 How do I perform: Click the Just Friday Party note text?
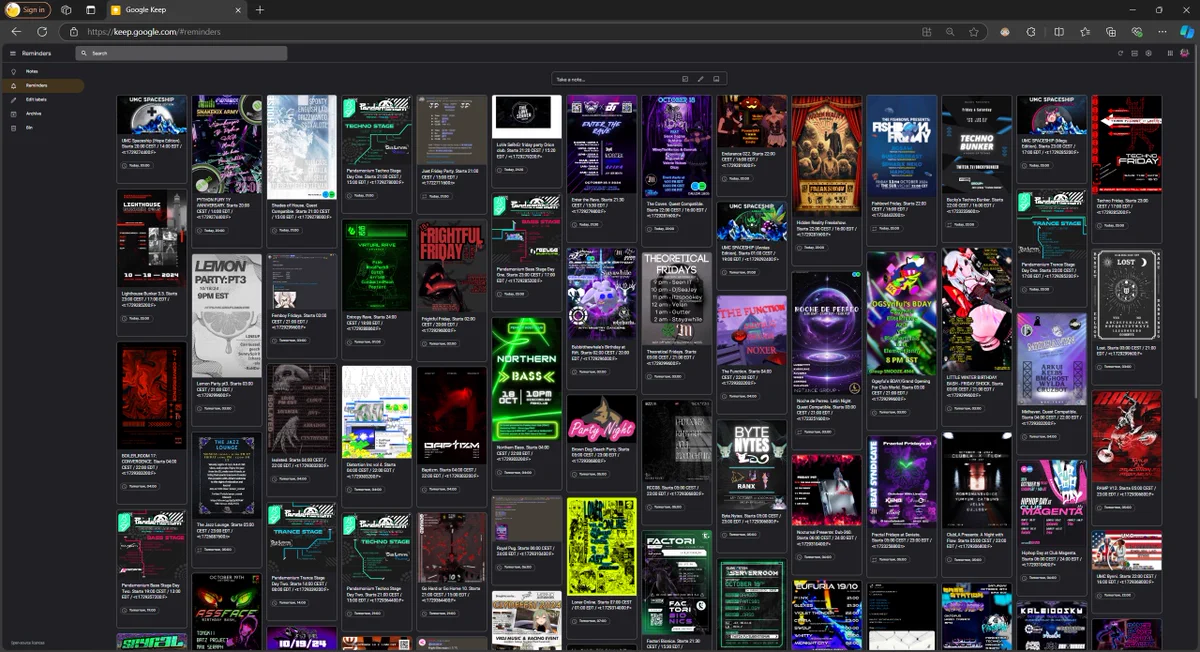click(452, 178)
